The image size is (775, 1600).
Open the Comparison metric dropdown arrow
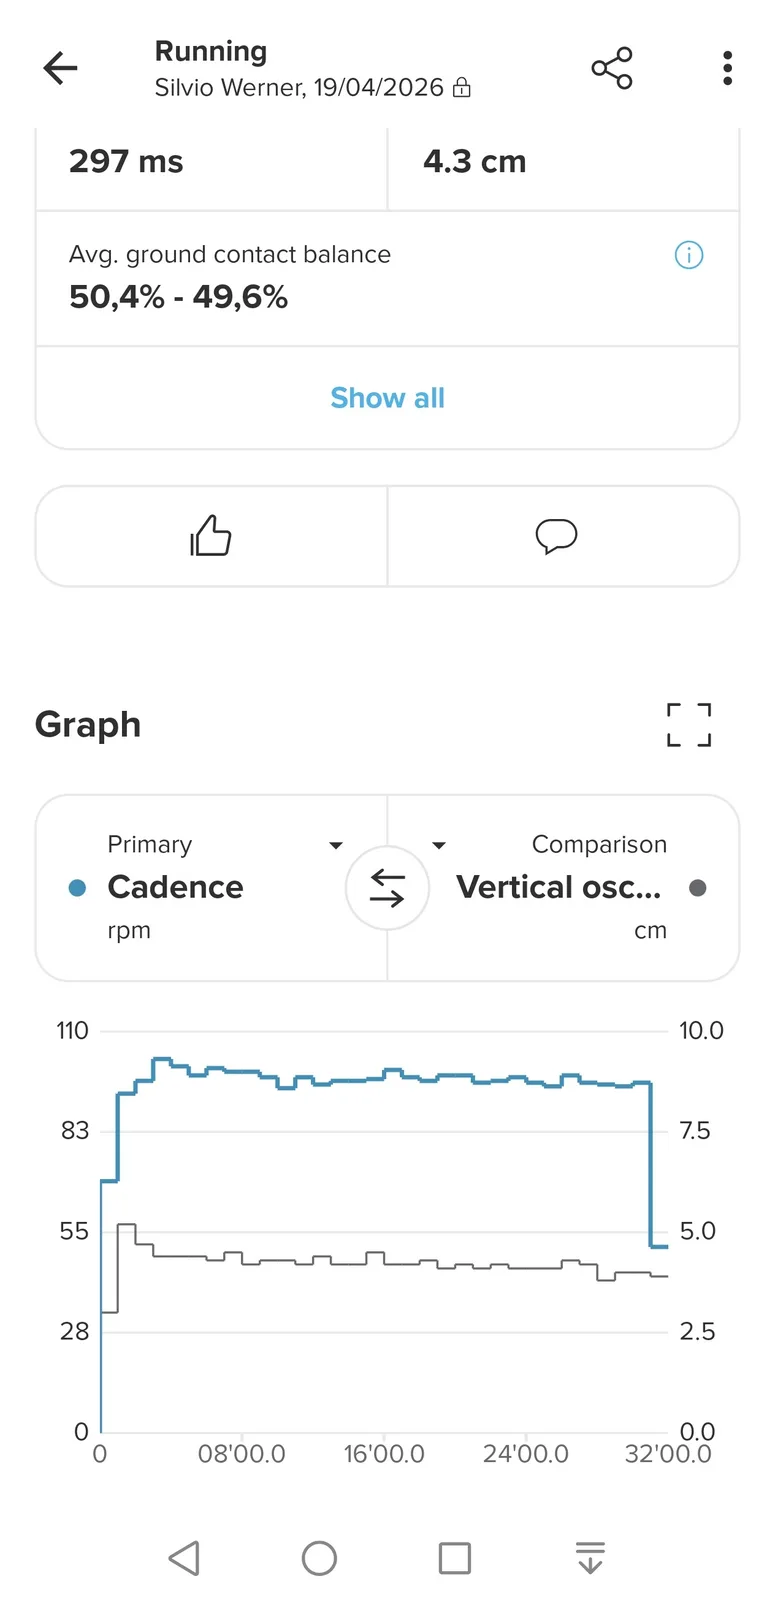tap(439, 845)
